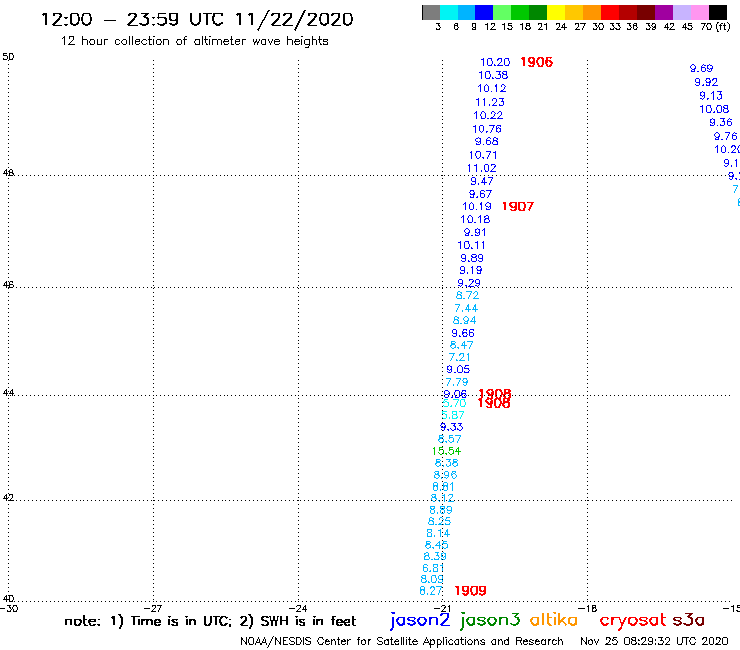Viewport: 740px width, 650px height.
Task: Select the 9.69 value on right track
Action: pyautogui.click(x=701, y=68)
